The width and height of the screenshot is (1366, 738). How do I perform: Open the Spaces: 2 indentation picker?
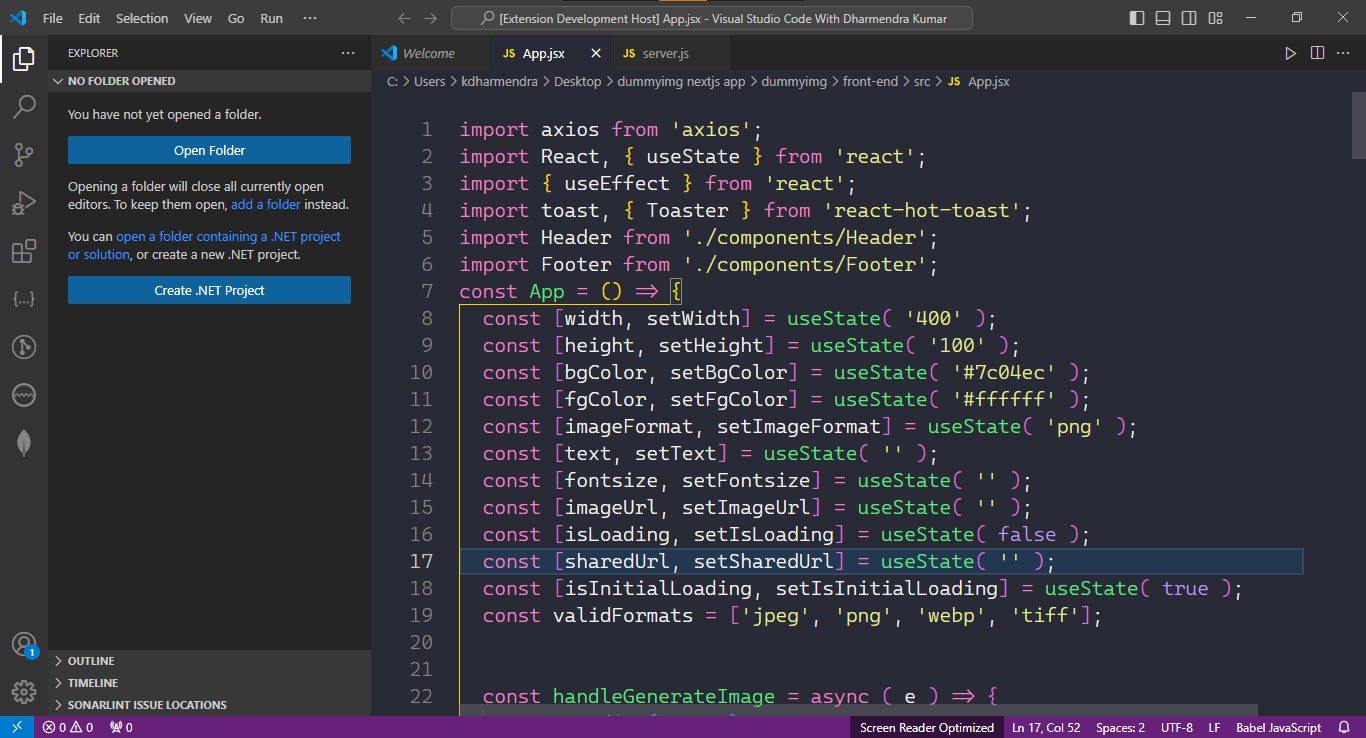tap(1121, 727)
